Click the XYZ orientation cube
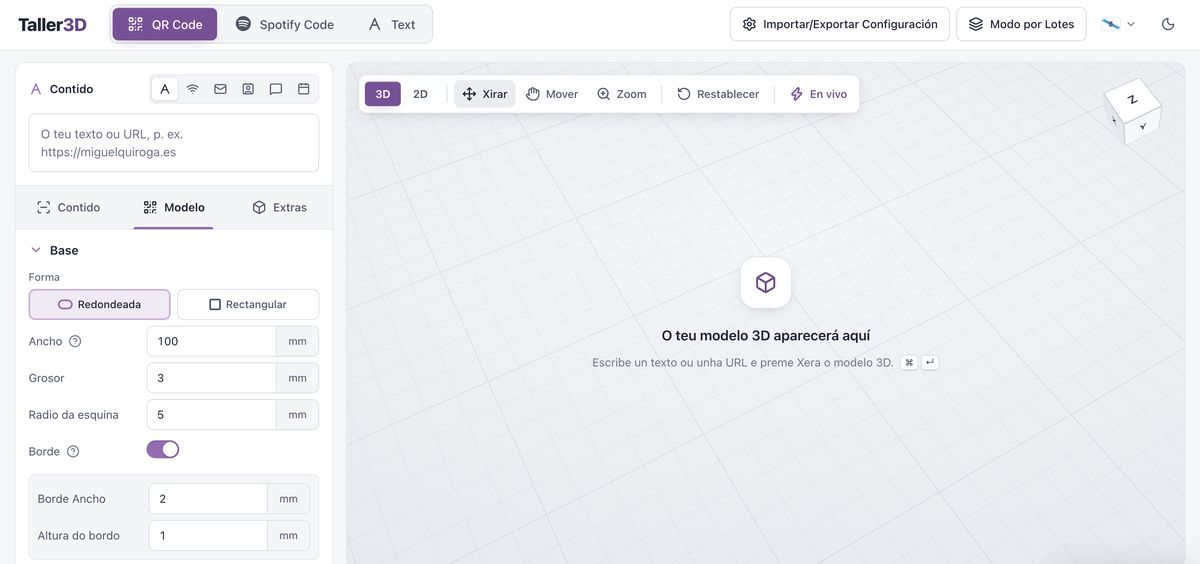This screenshot has width=1200, height=564. [x=1133, y=111]
